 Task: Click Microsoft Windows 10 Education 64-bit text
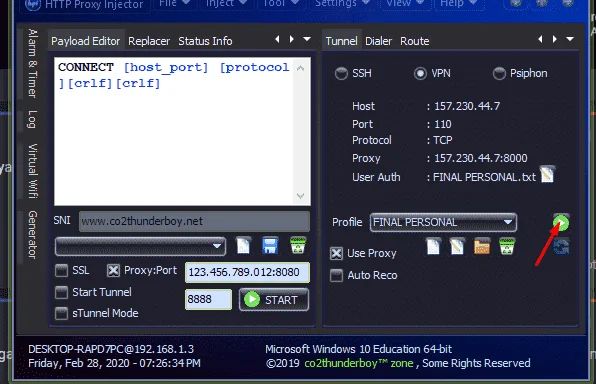click(358, 349)
